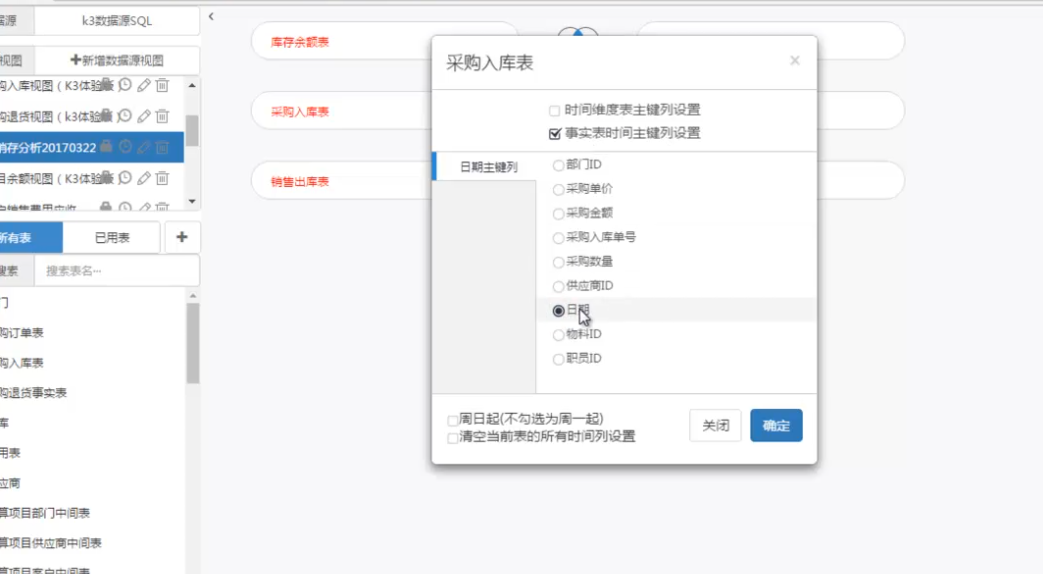Switch to 所有表 tab

(x=31, y=237)
